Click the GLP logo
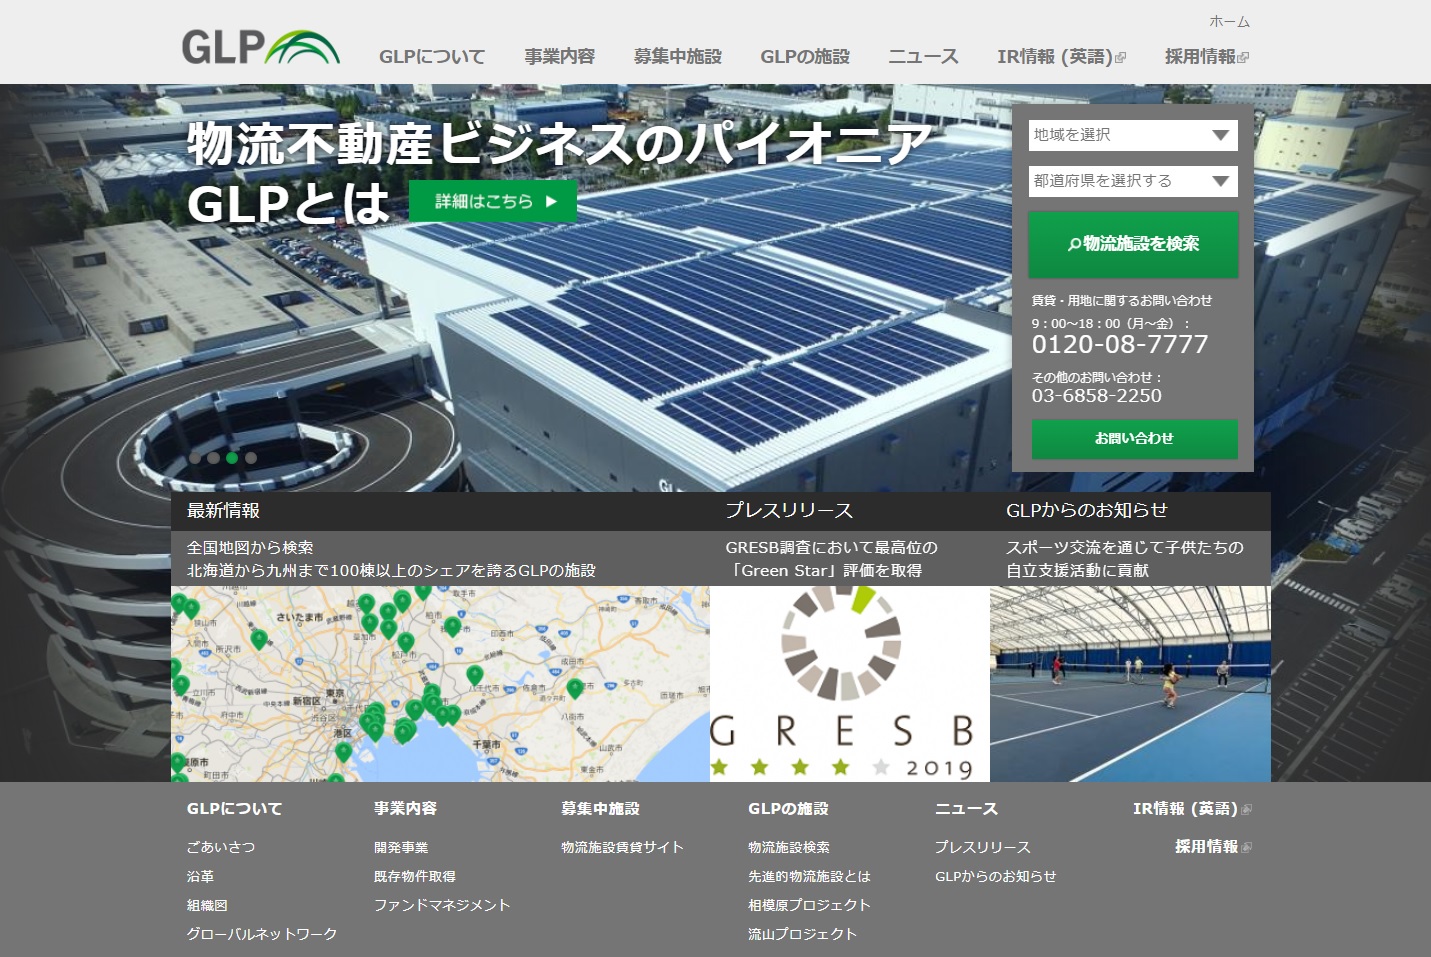The image size is (1431, 957). (260, 46)
